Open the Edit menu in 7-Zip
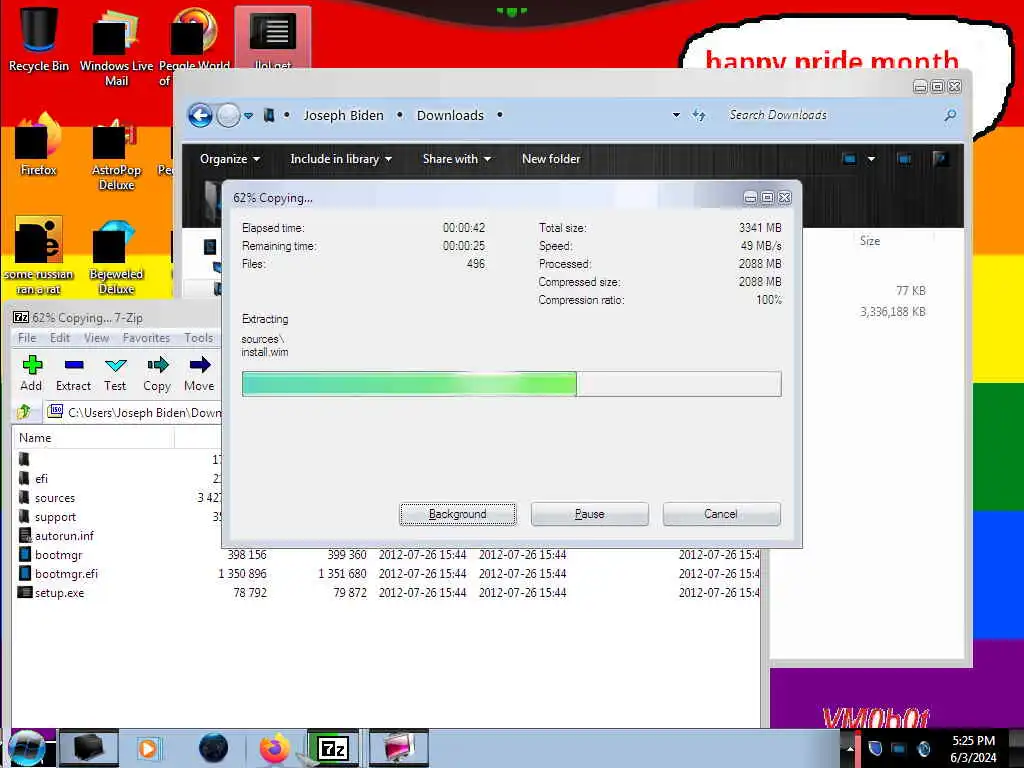Screen dimensions: 1024x768 [x=59, y=338]
